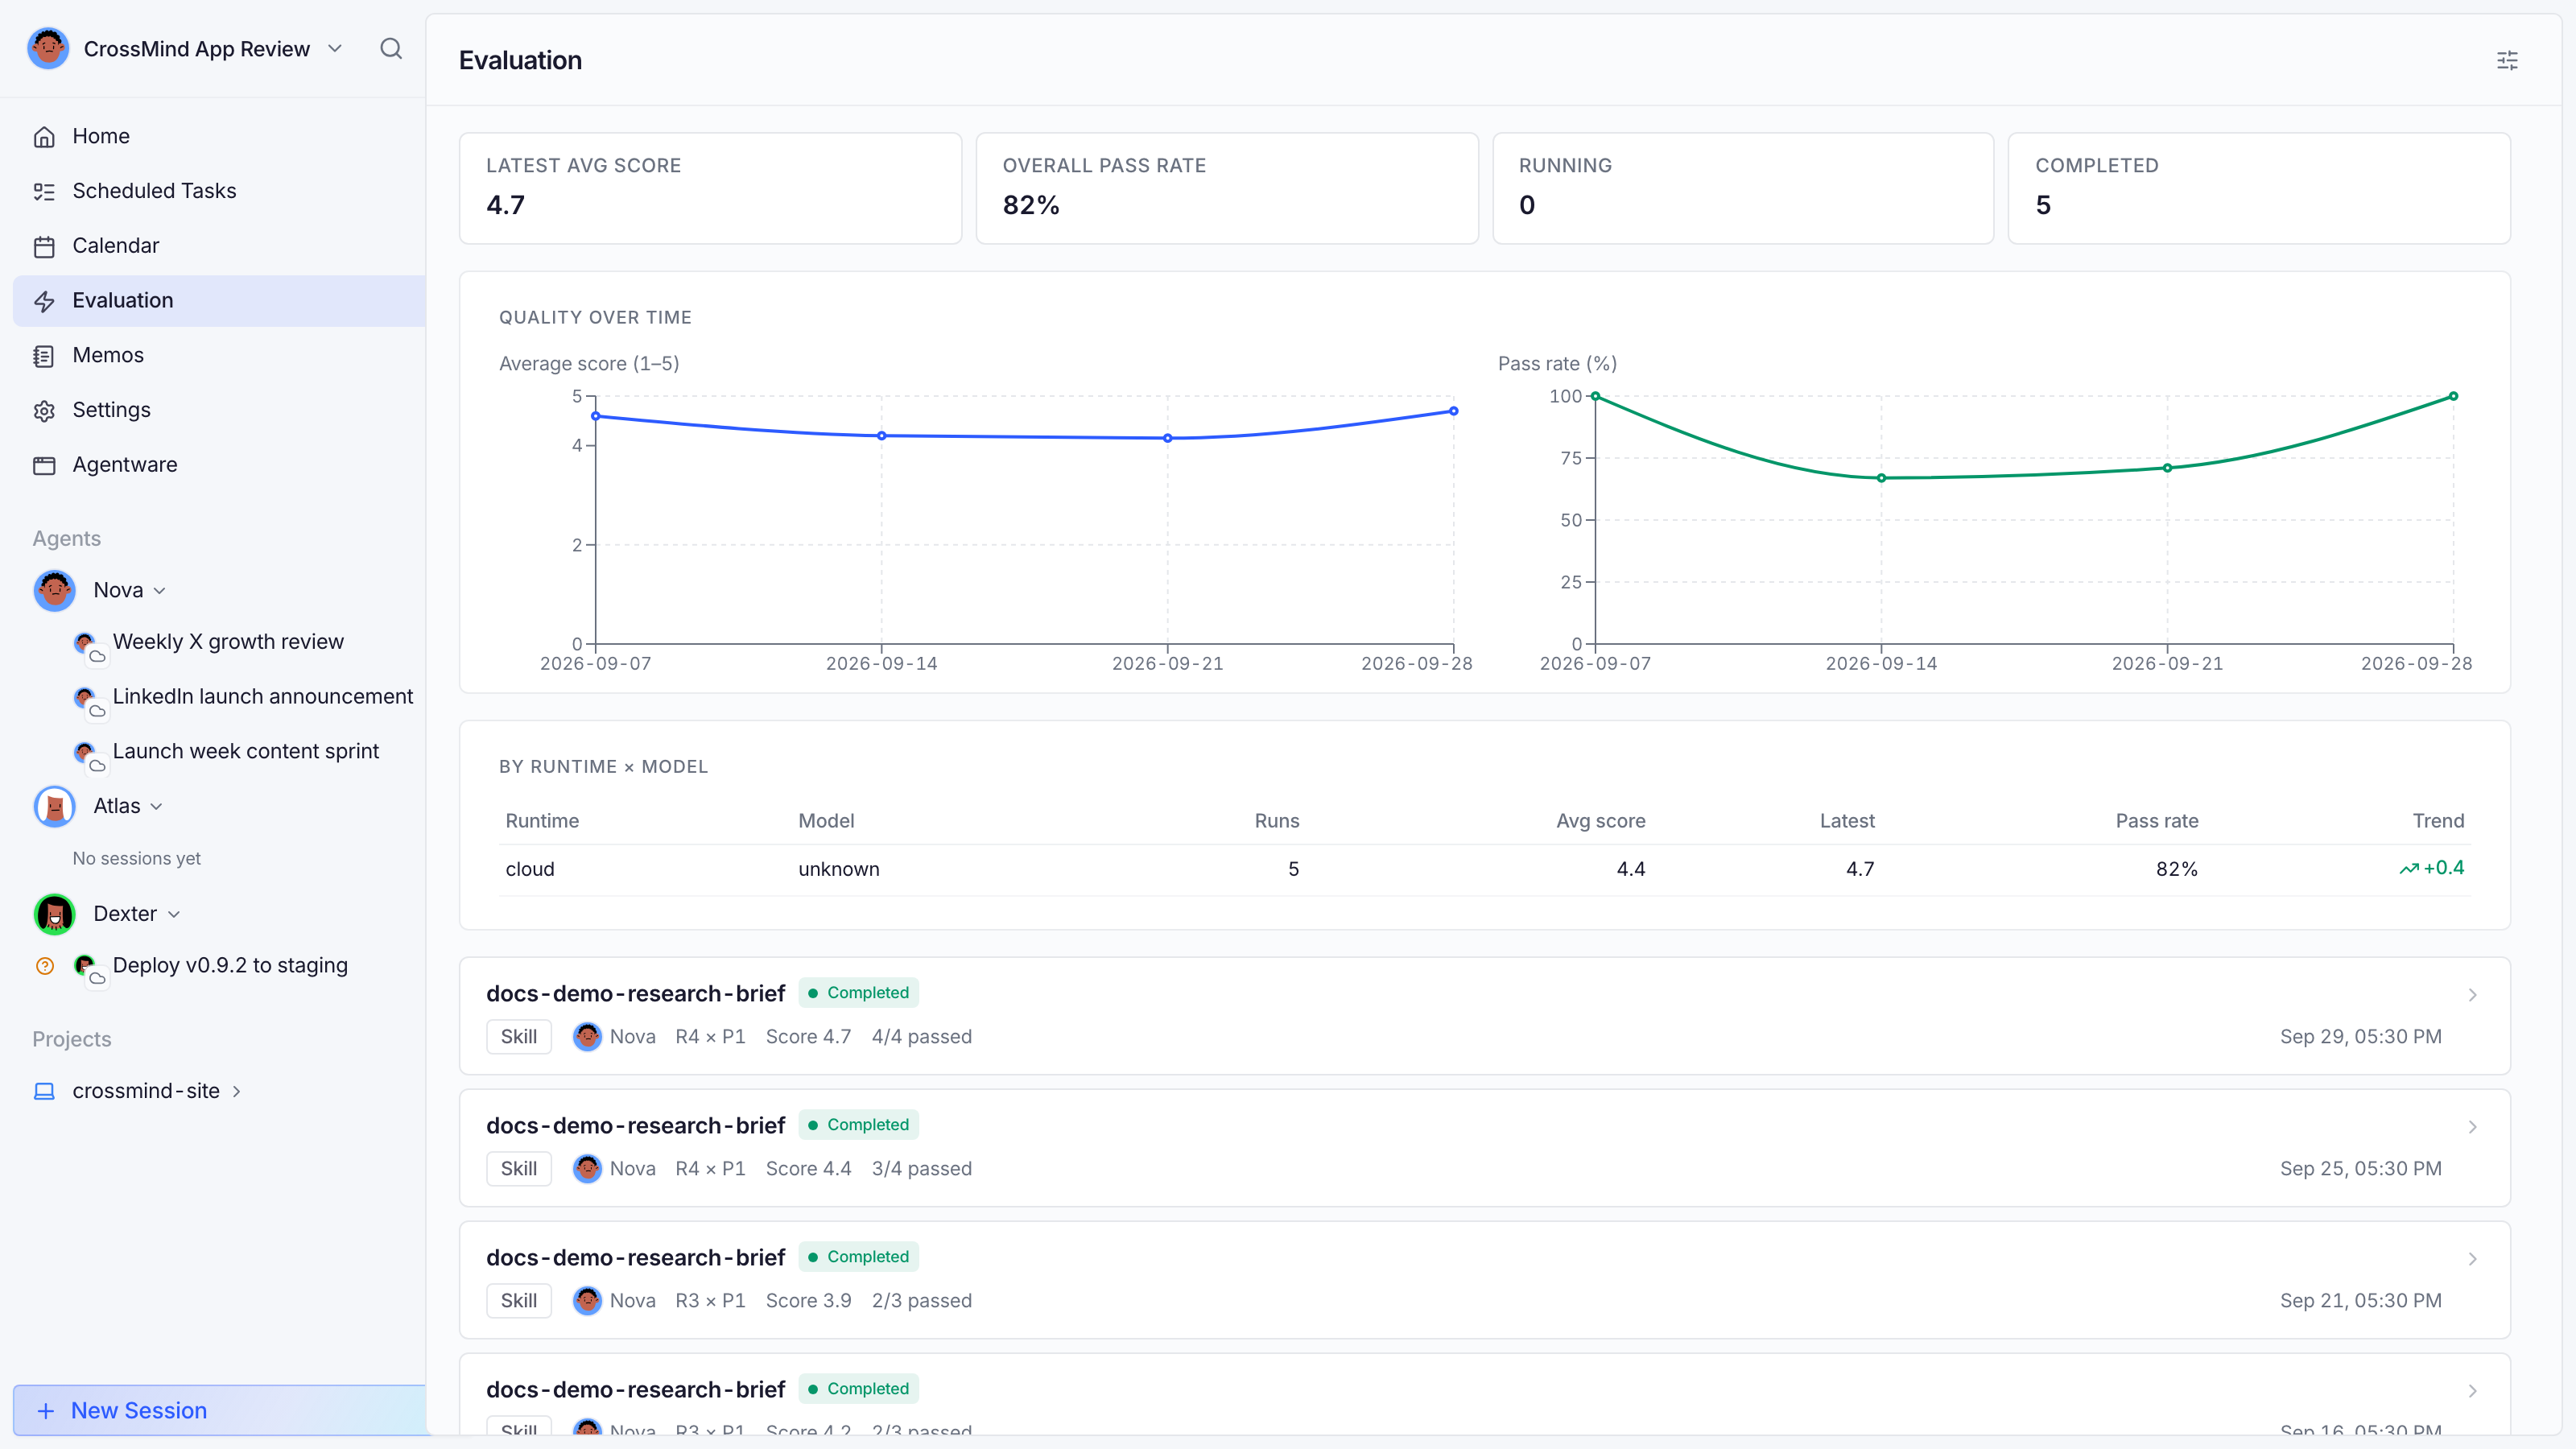Navigate to Memos

pyautogui.click(x=219, y=355)
